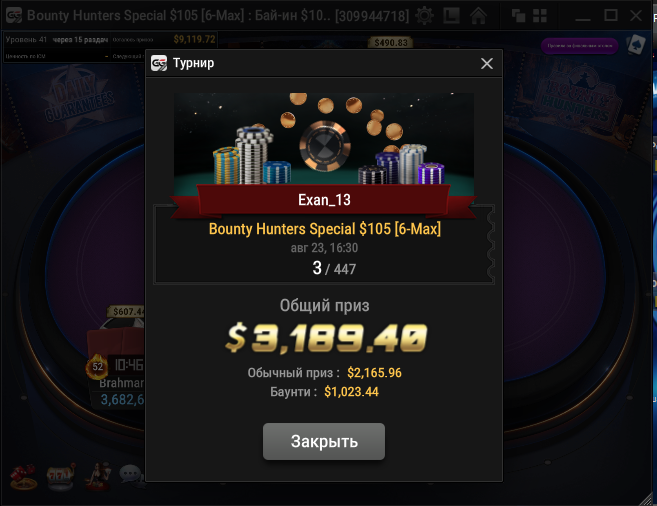
Task: Open settings gear in title bar
Action: (424, 16)
